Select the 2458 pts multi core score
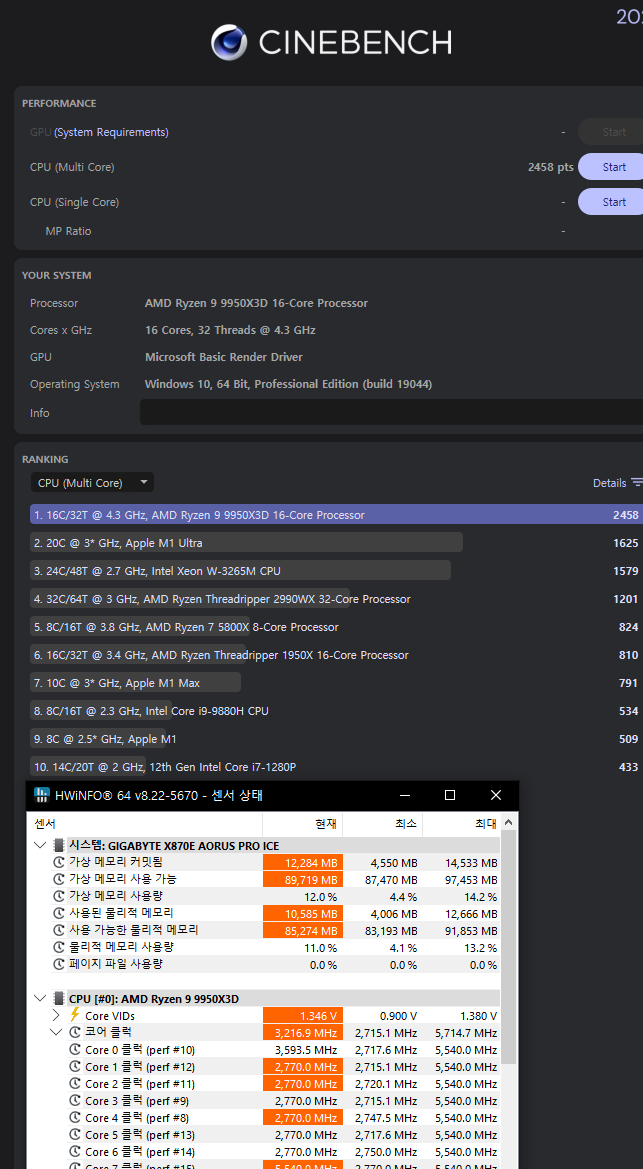Image resolution: width=643 pixels, height=1169 pixels. point(551,167)
